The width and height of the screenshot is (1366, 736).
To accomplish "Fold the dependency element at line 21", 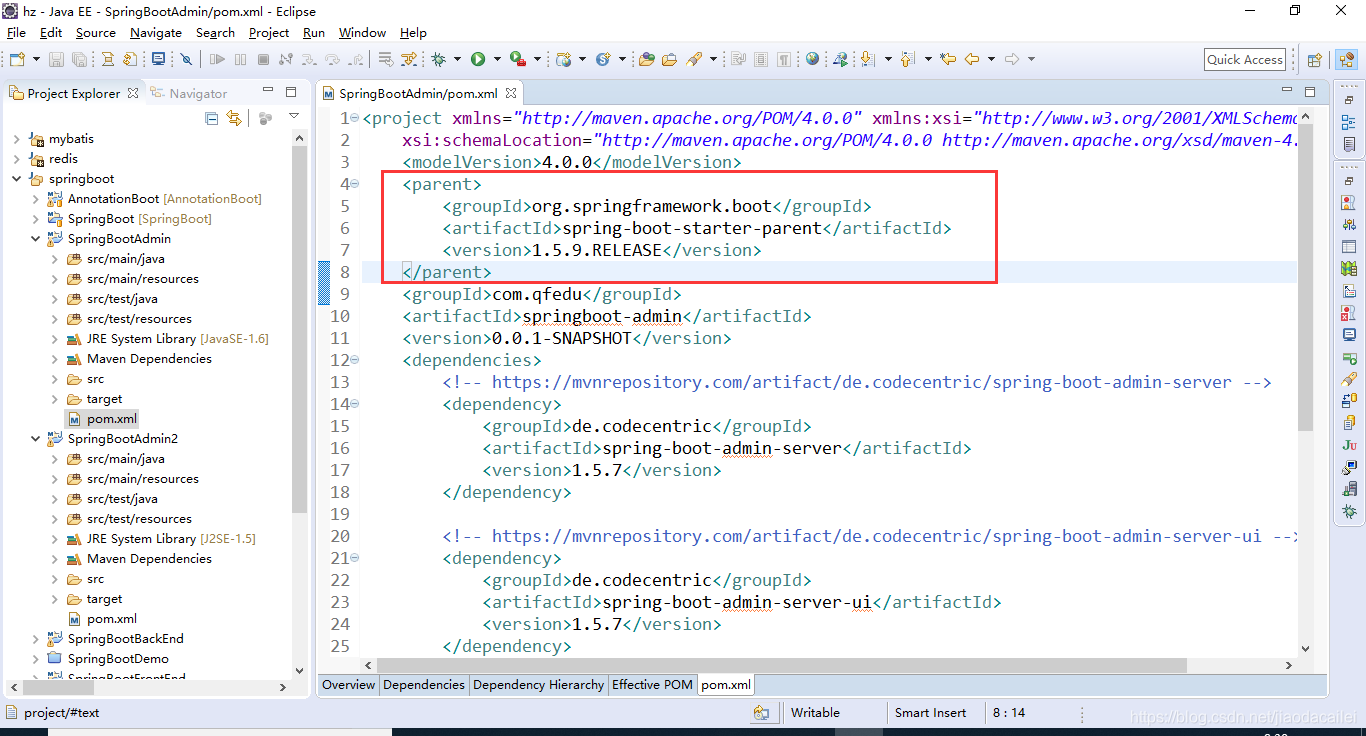I will coord(355,558).
